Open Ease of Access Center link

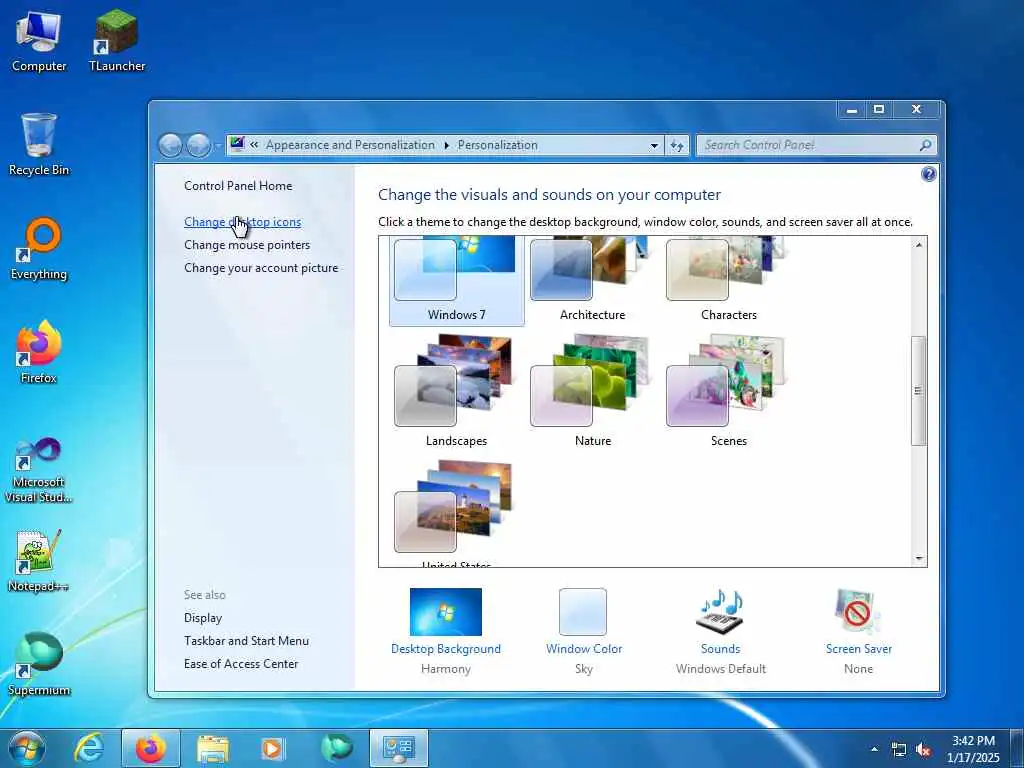[x=241, y=664]
